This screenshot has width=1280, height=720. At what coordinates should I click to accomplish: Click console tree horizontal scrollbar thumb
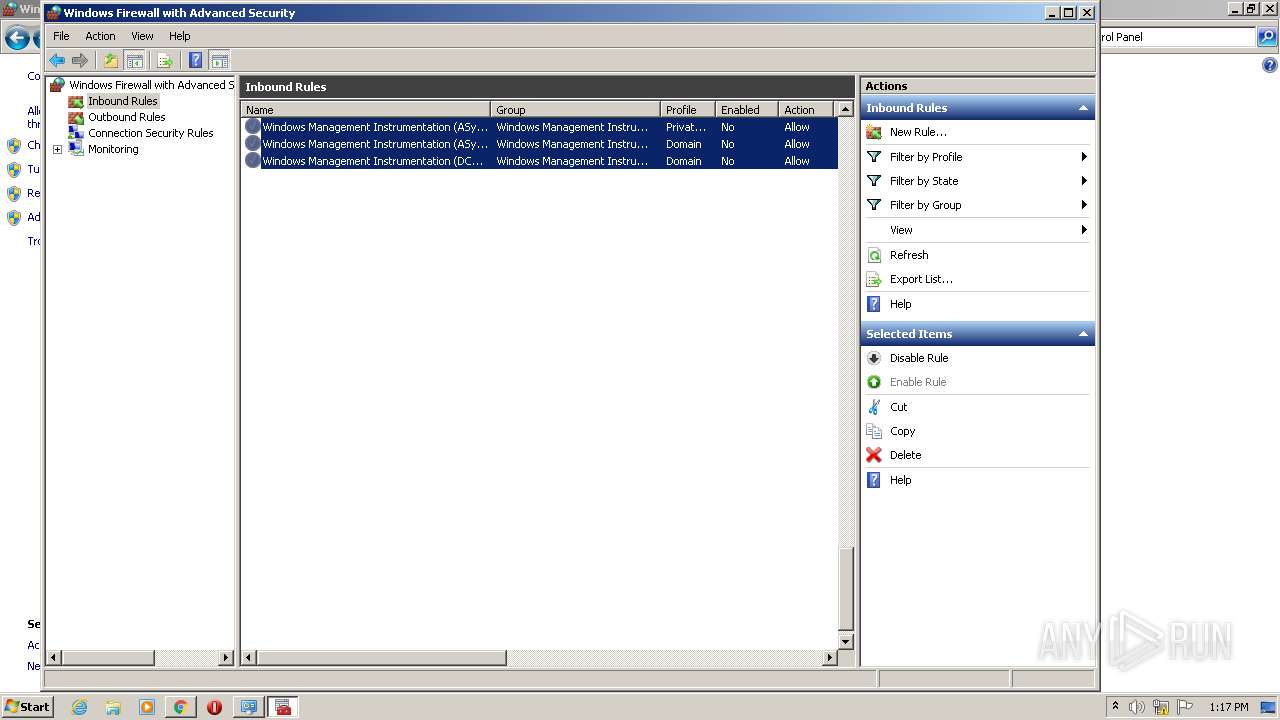108,658
